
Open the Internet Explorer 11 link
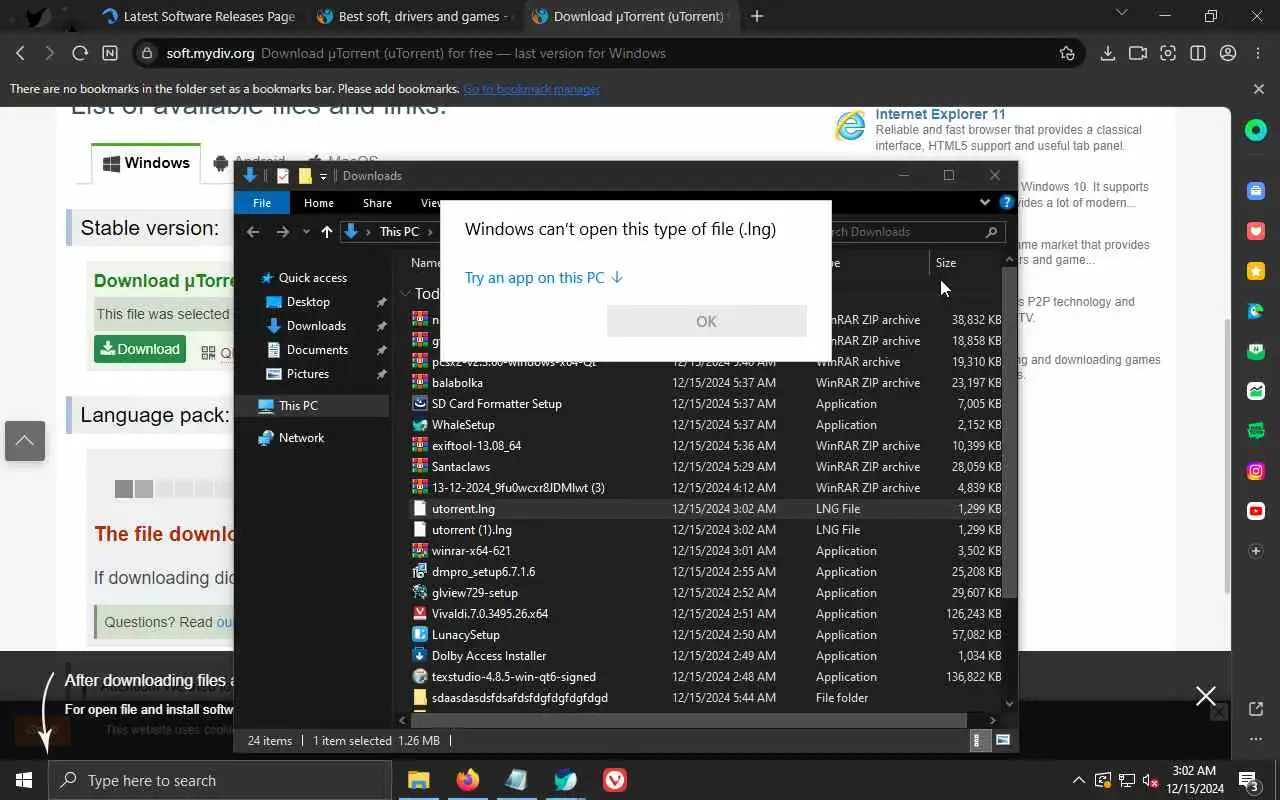coord(940,114)
